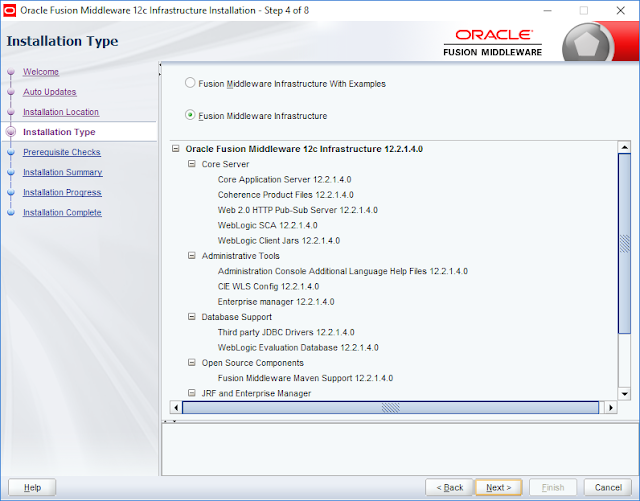Select Third party JDBC Drivers 12.2.1.4.0 row
Screen dimensions: 640x501
point(286,332)
